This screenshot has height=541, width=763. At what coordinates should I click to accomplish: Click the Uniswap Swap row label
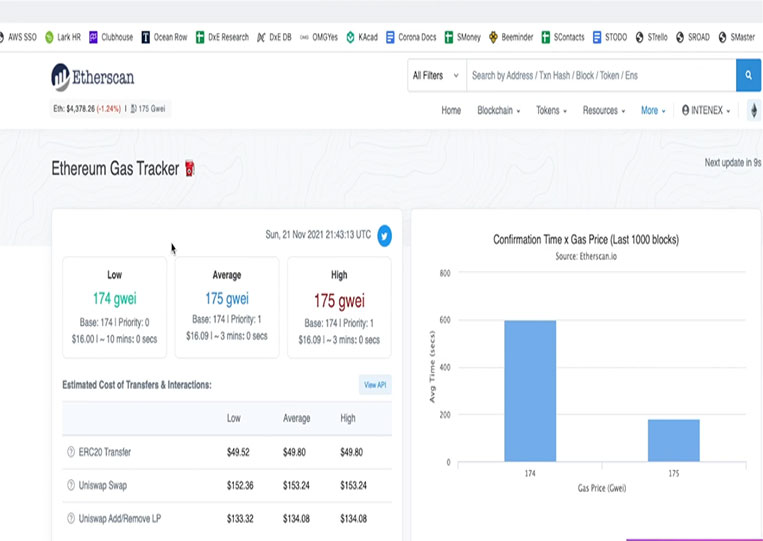tap(103, 486)
